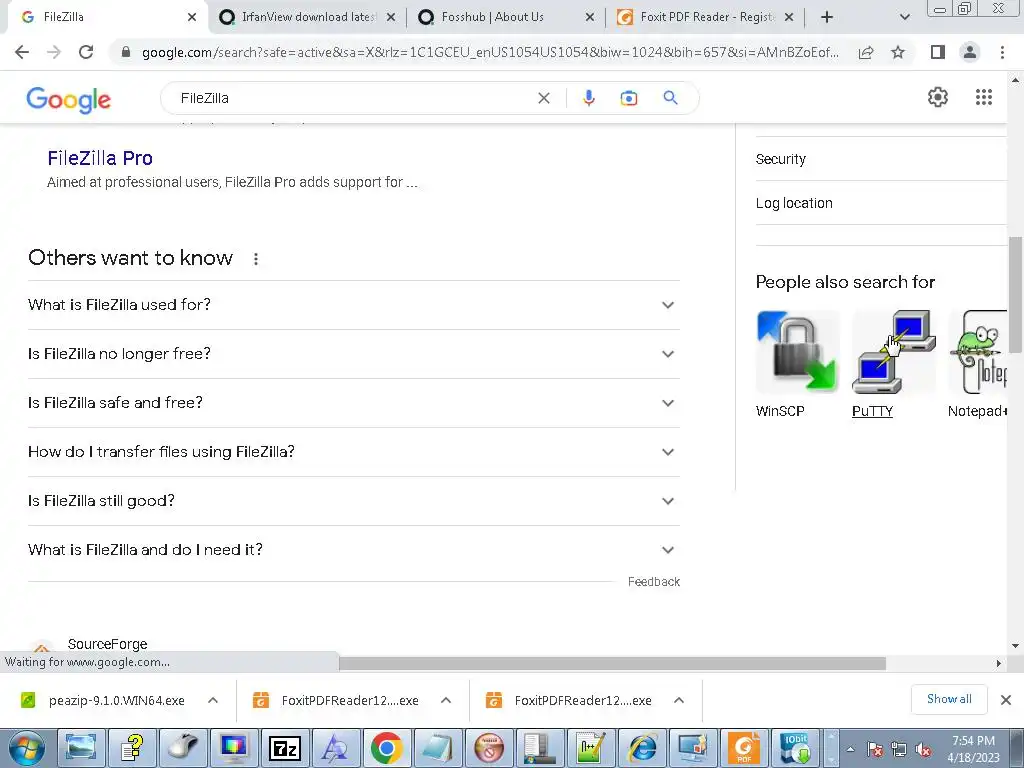Open Chrome's three-dot menu
Screen dimensions: 1024x768
[1002, 52]
